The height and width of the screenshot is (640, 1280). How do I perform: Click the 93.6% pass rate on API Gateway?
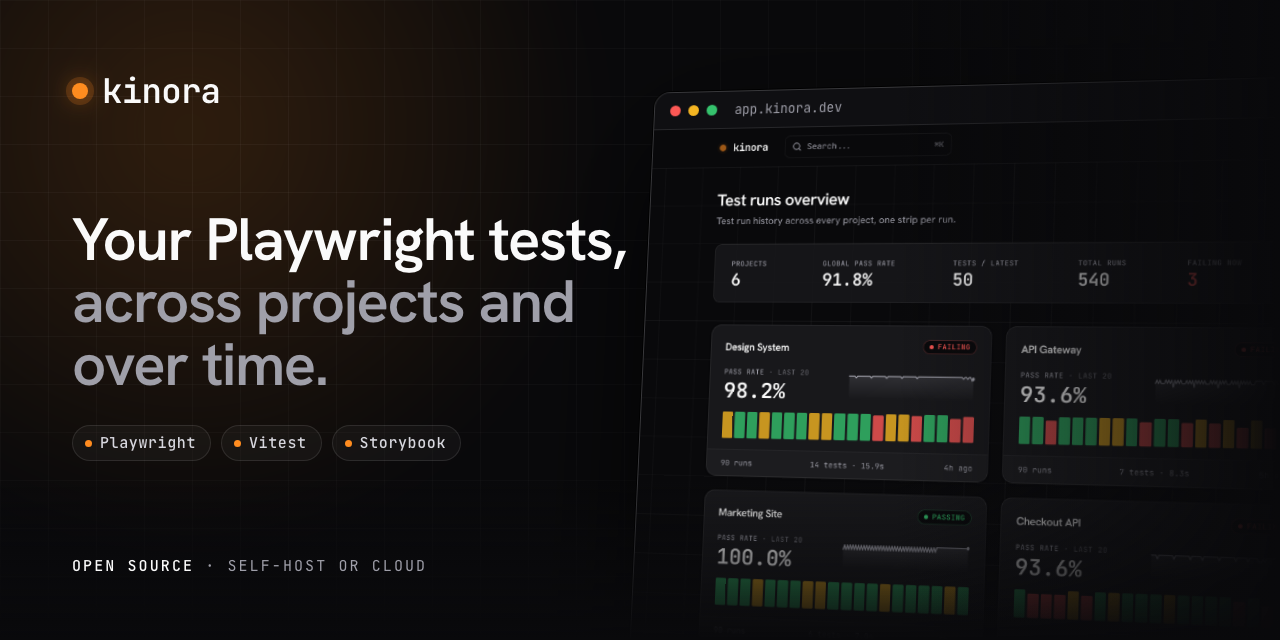coord(1053,395)
